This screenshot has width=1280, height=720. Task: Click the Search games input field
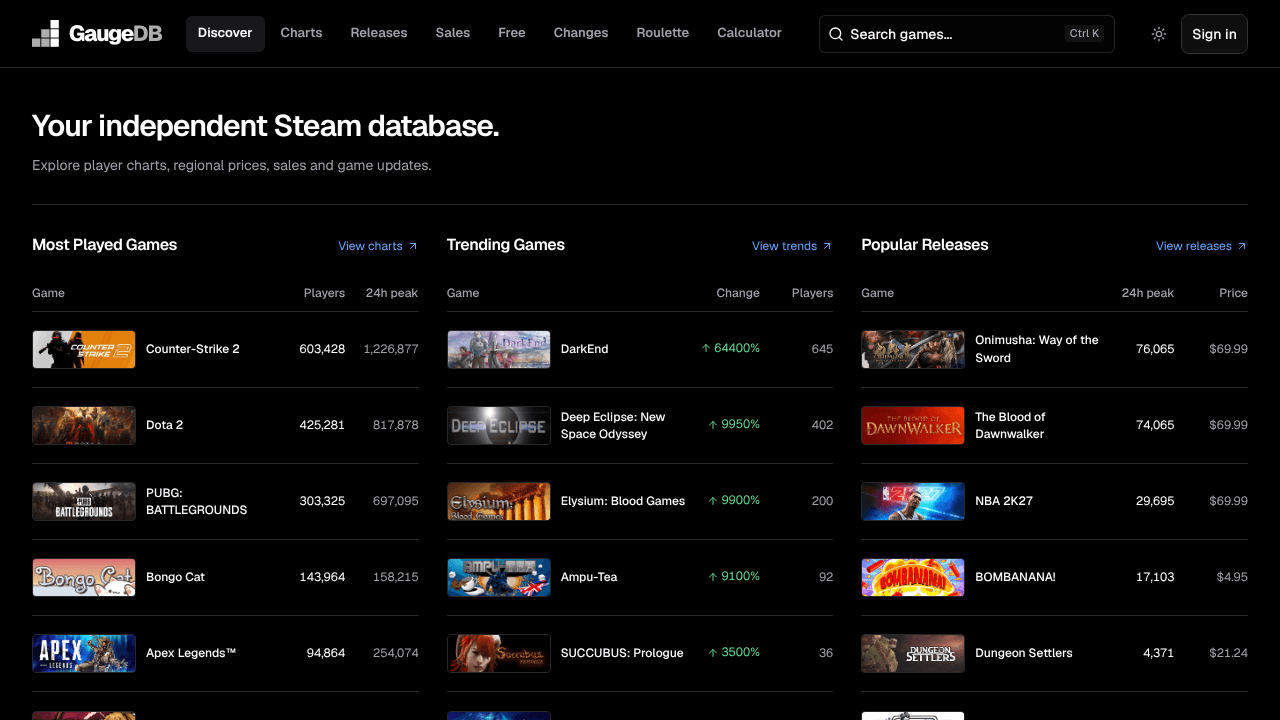pos(966,34)
